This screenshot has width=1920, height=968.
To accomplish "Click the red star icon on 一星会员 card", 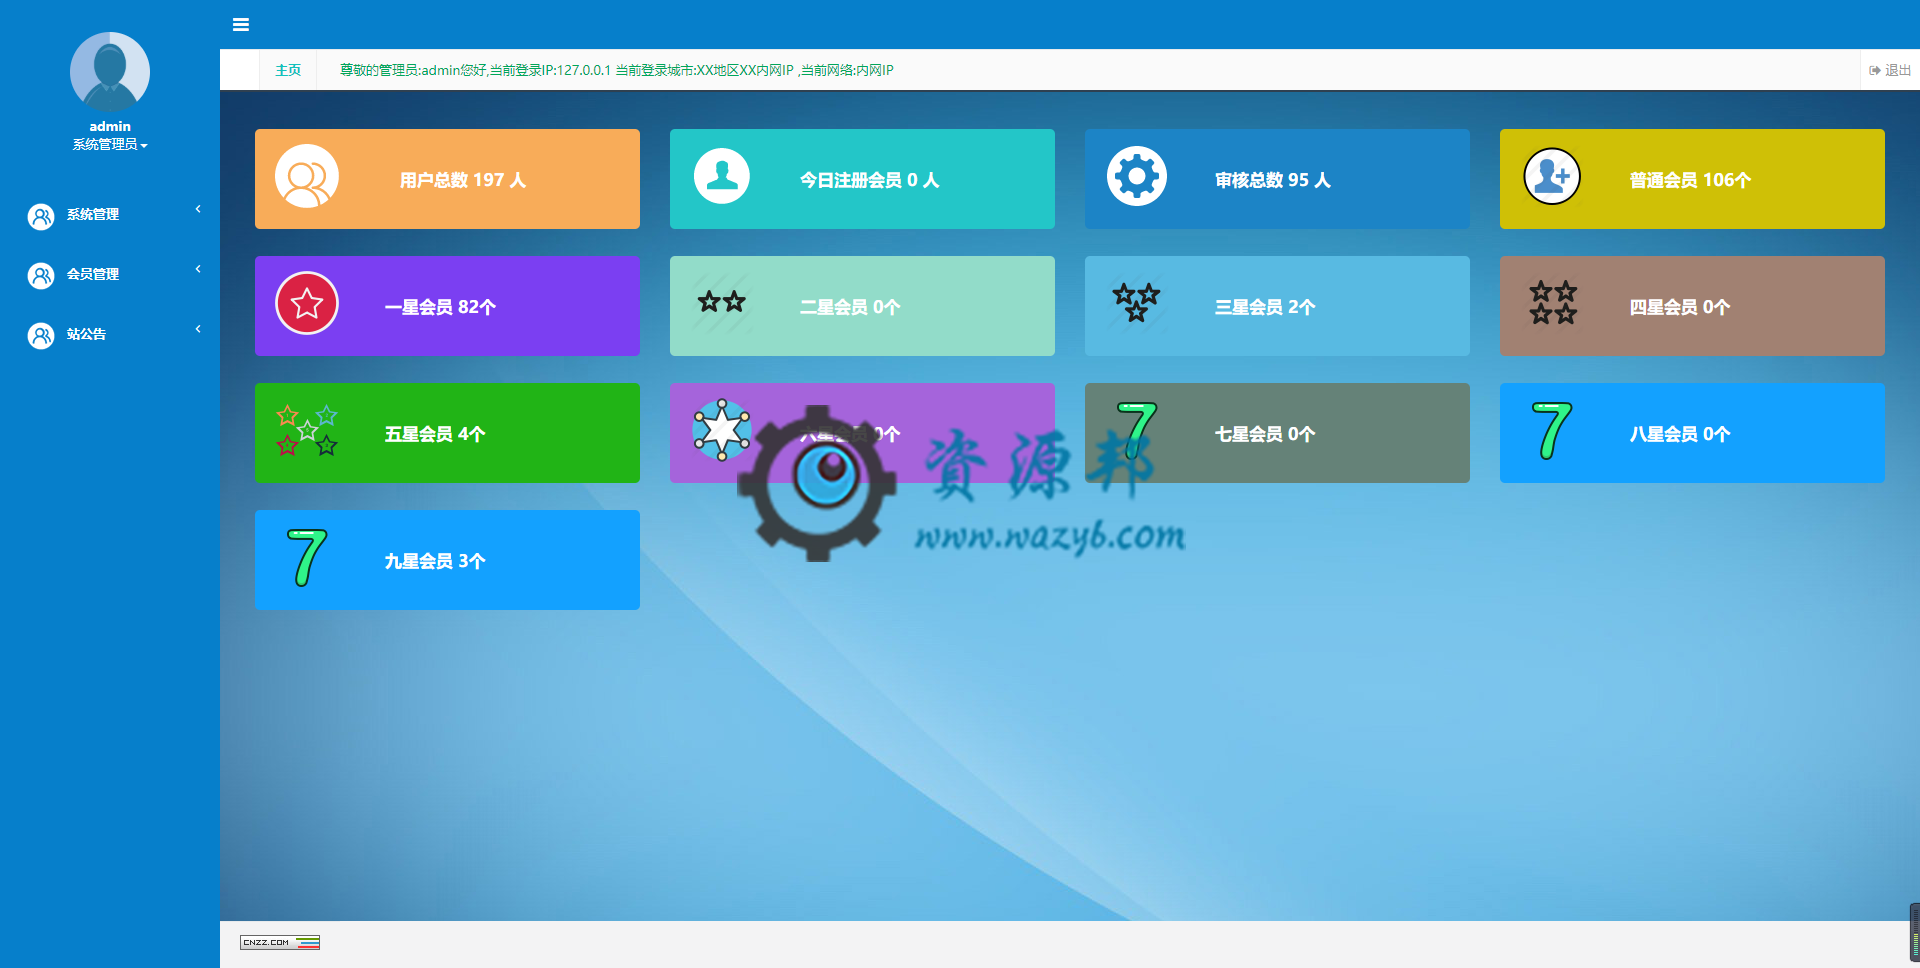I will [307, 303].
